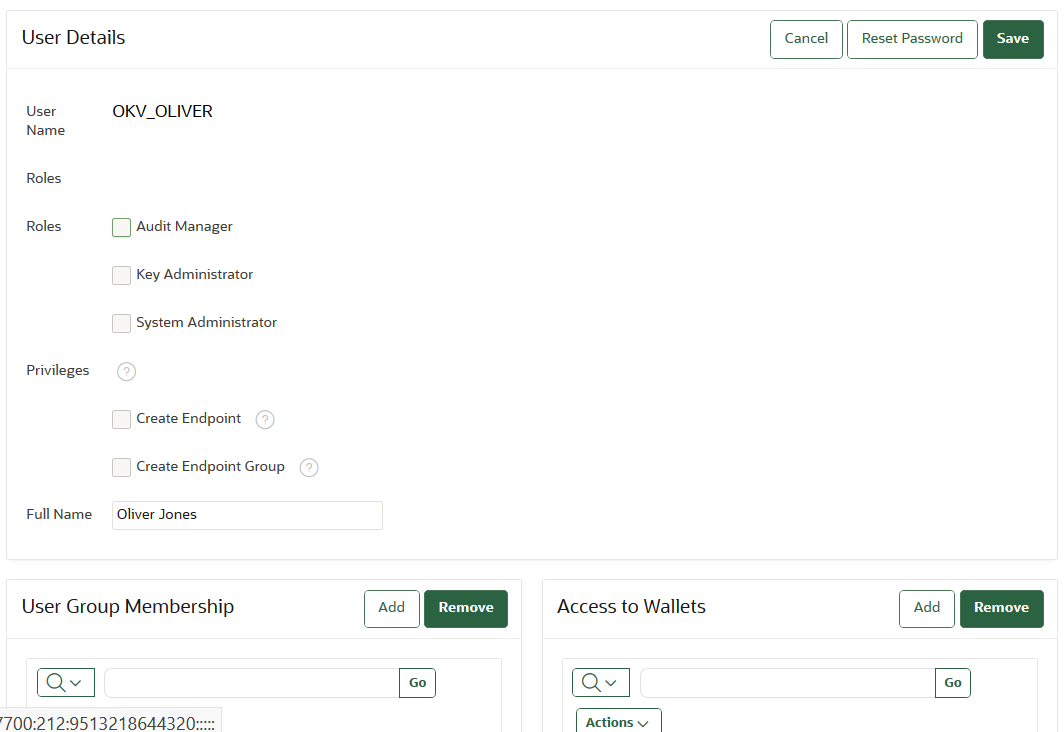The width and height of the screenshot is (1064, 732).
Task: Focus the Access to Wallets search field
Action: [787, 682]
